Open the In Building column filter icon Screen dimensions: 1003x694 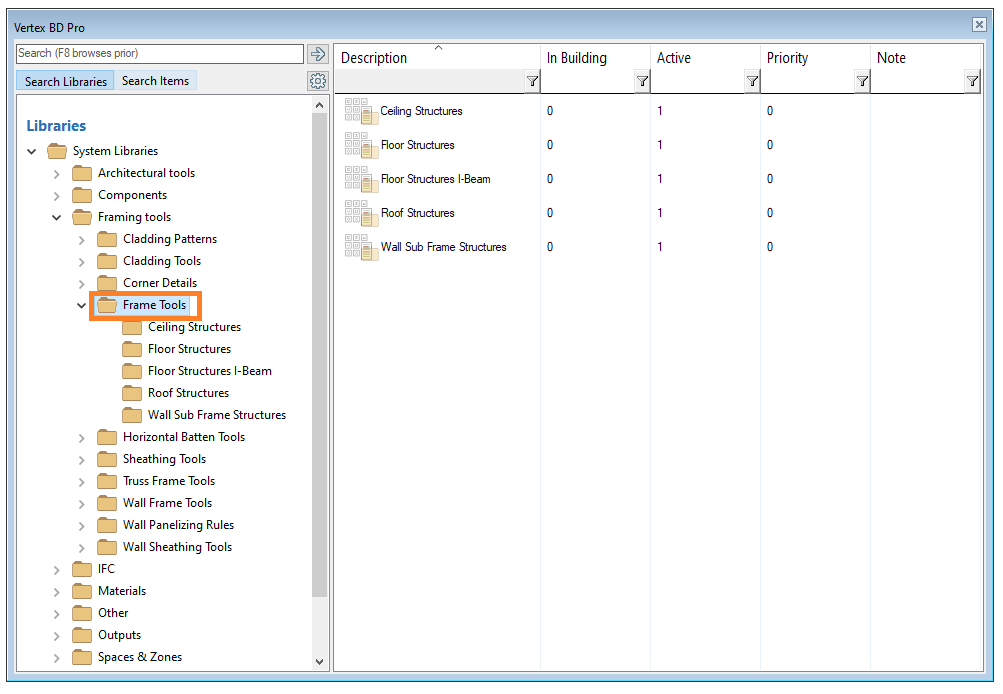(x=642, y=82)
